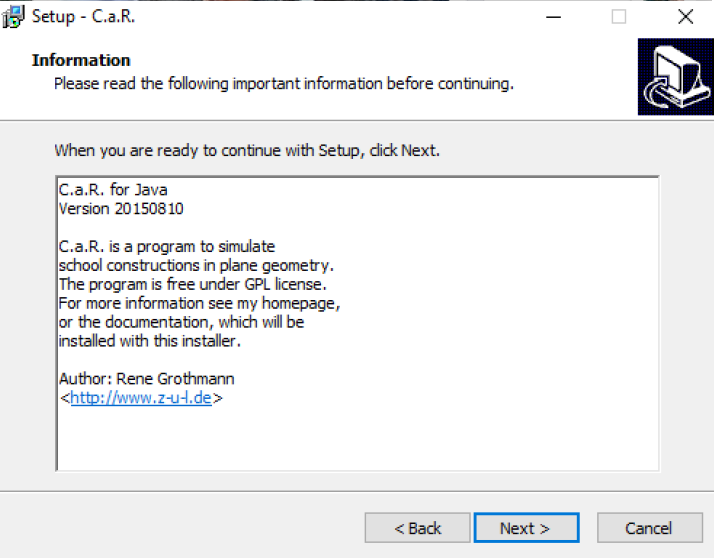This screenshot has height=558, width=714.
Task: Click the installer computer graphic in header
Action: [676, 77]
